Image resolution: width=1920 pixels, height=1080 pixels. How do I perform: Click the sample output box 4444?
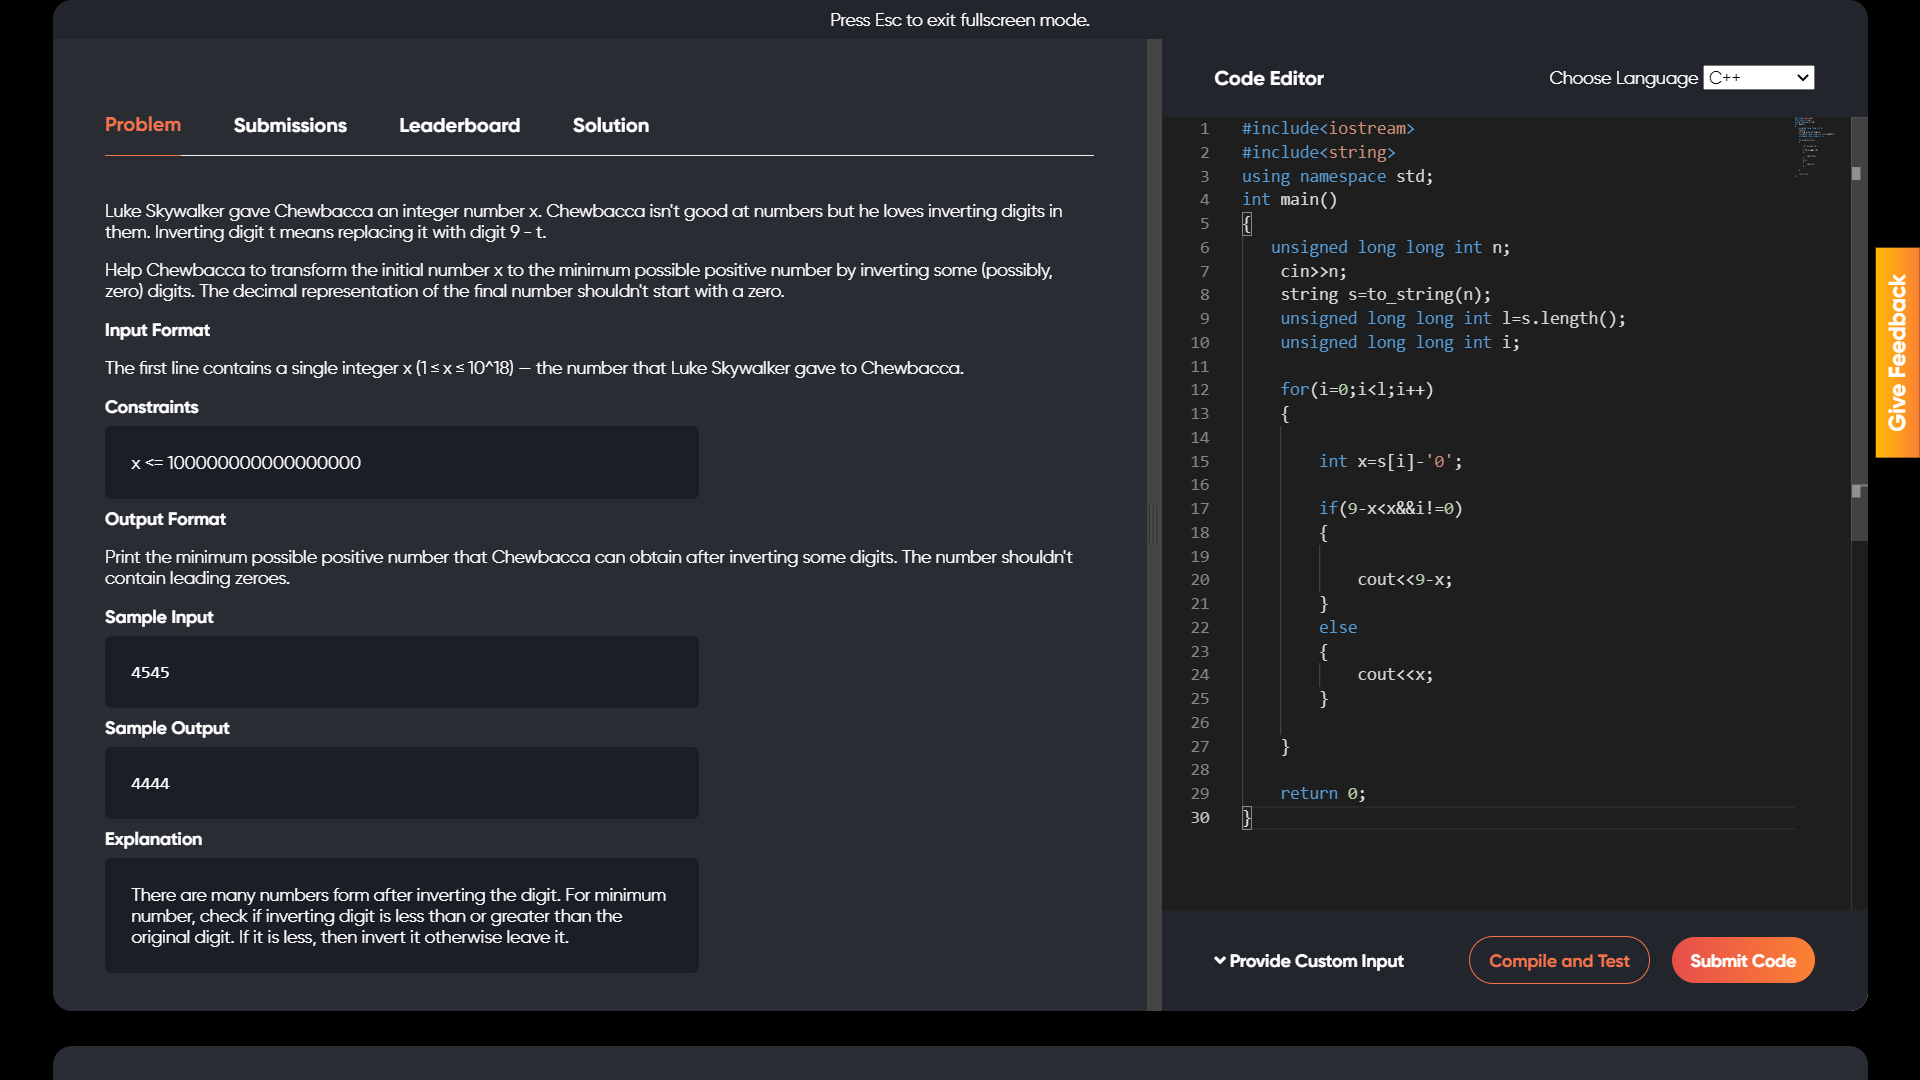(x=401, y=784)
